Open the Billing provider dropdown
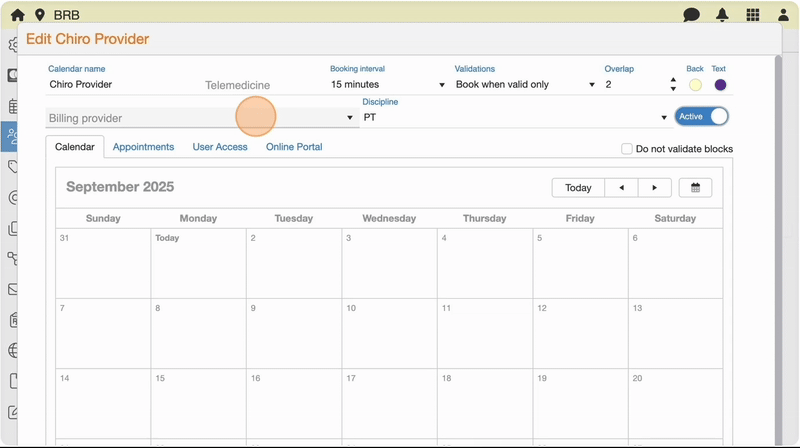Image resolution: width=800 pixels, height=448 pixels. tap(201, 118)
